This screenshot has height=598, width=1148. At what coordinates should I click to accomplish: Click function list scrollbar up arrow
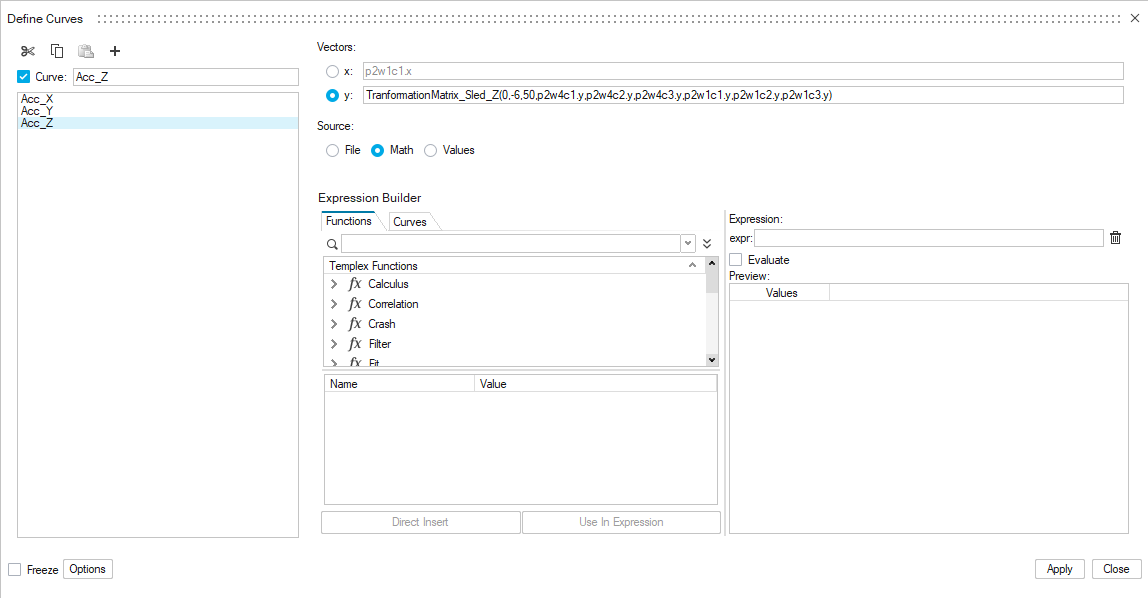pos(712,263)
